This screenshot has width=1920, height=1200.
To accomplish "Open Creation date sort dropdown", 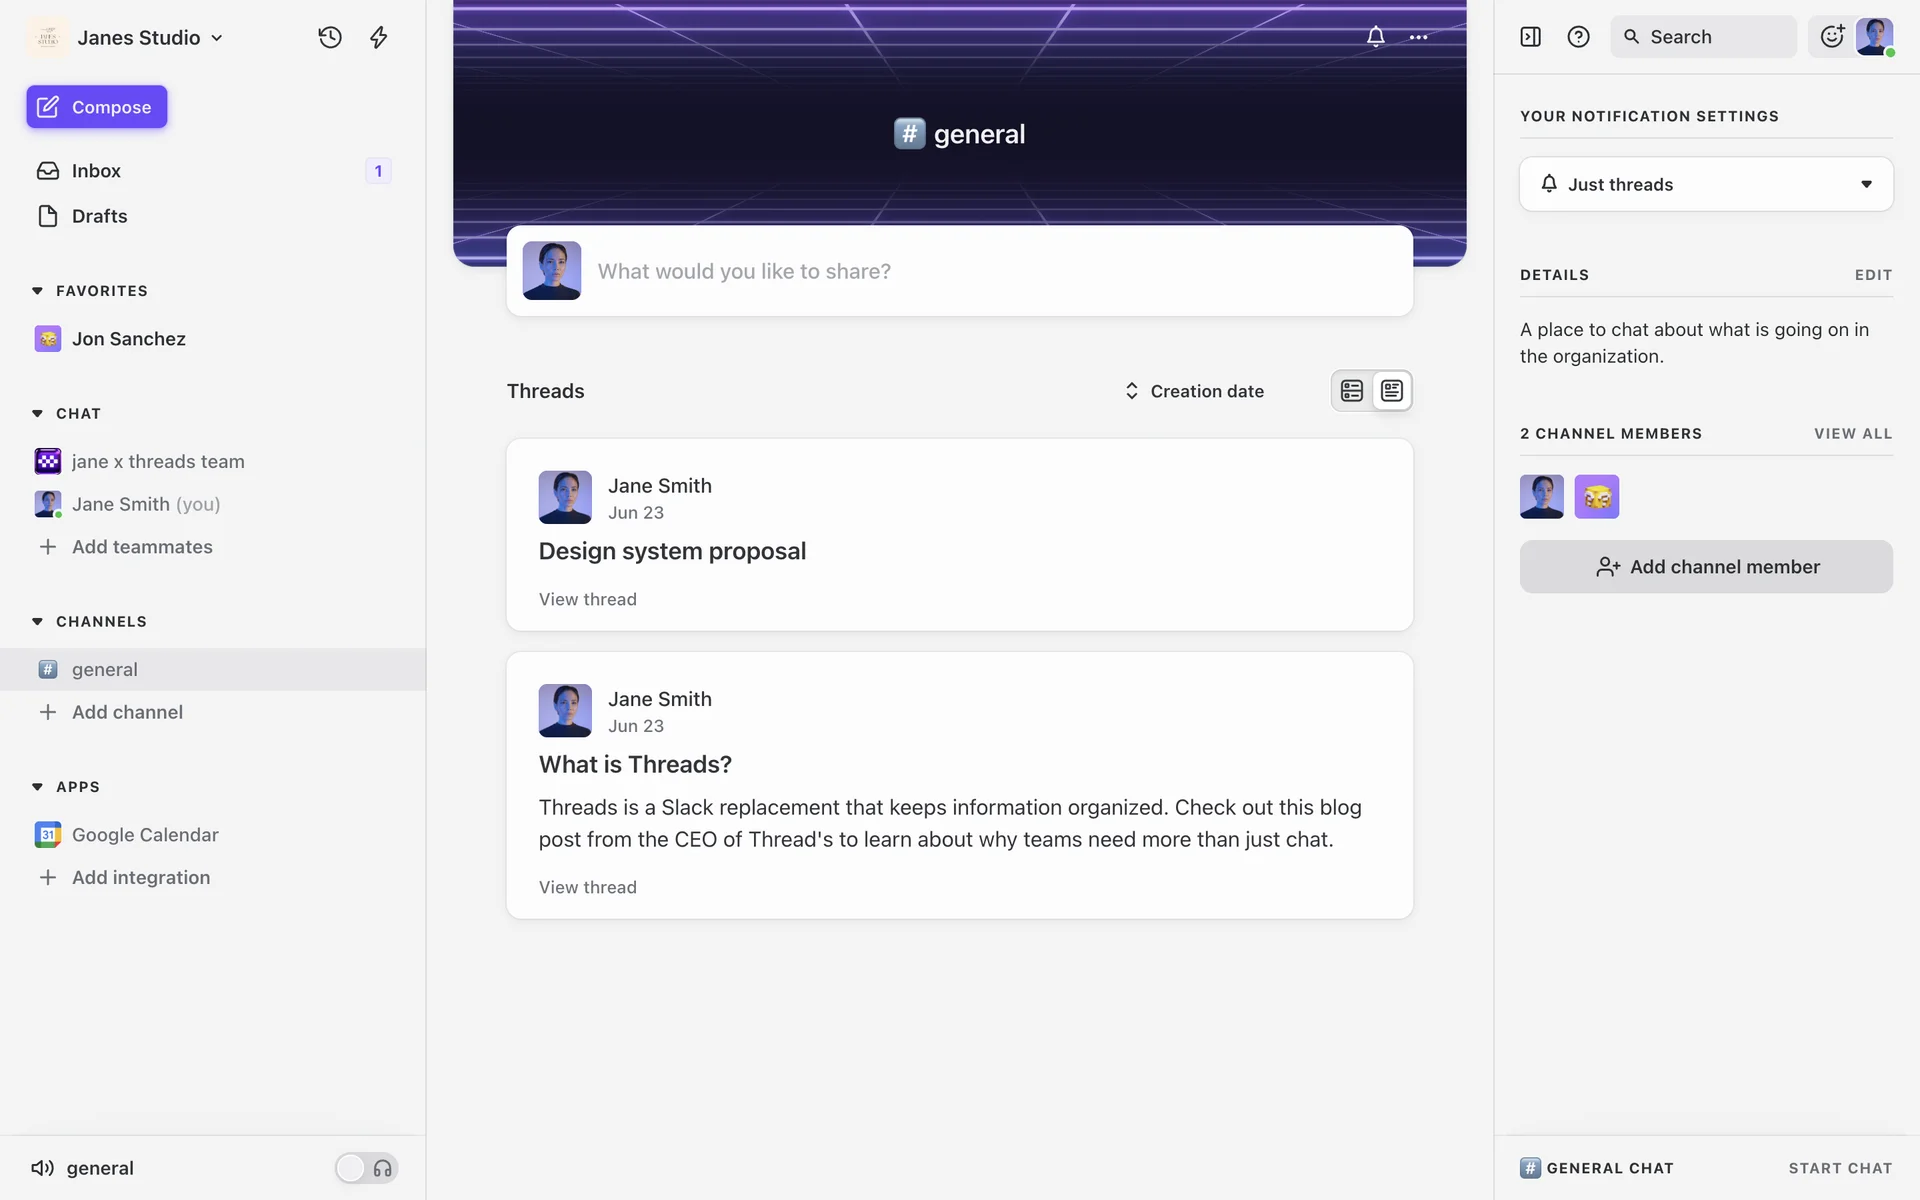I will 1194,391.
